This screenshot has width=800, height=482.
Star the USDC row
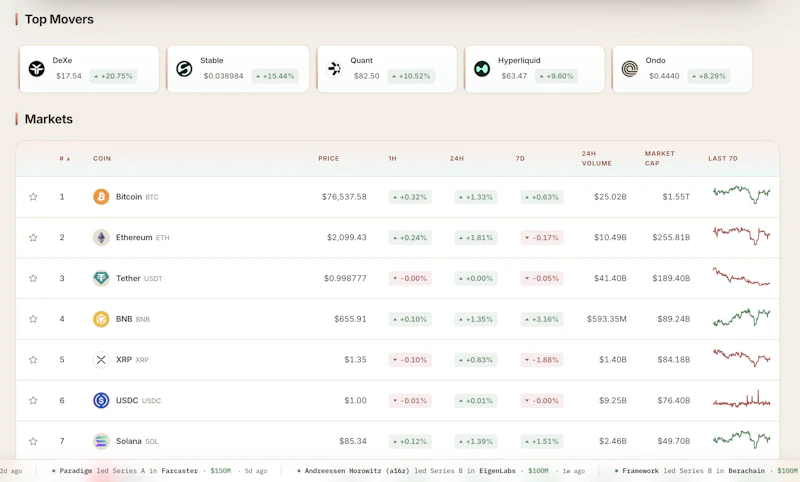click(33, 400)
